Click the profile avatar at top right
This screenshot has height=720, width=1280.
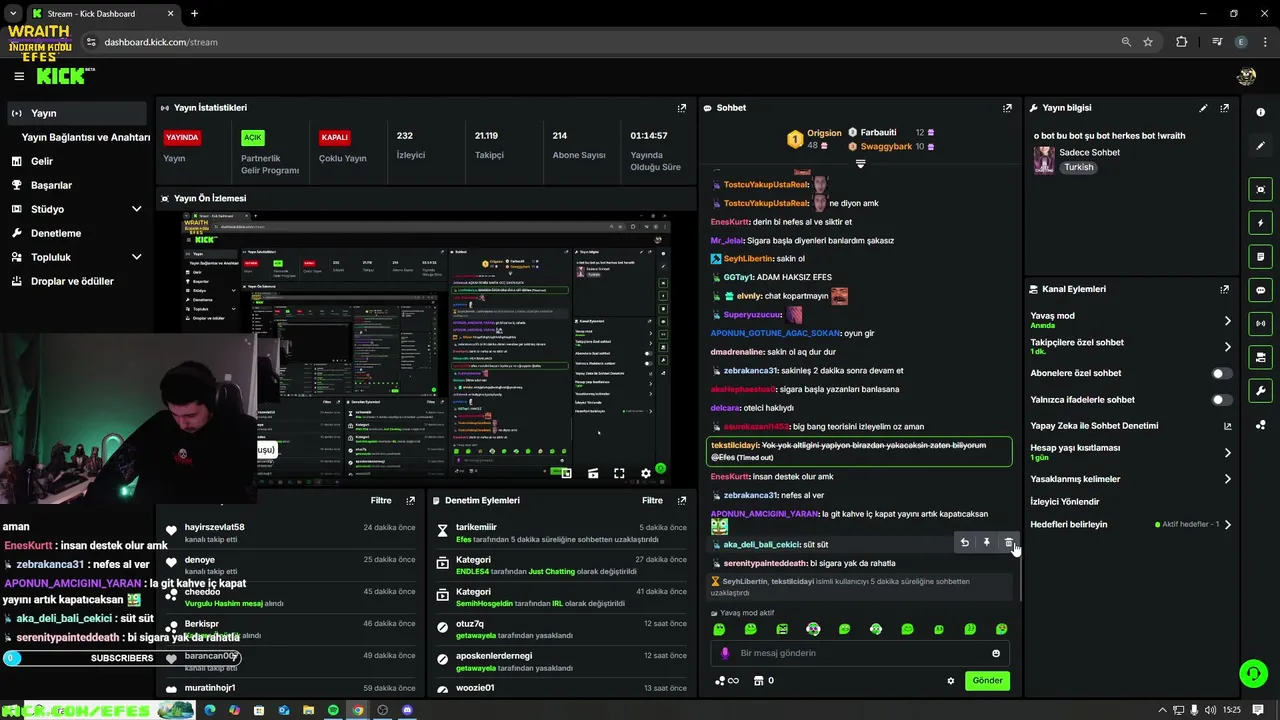click(x=1246, y=76)
